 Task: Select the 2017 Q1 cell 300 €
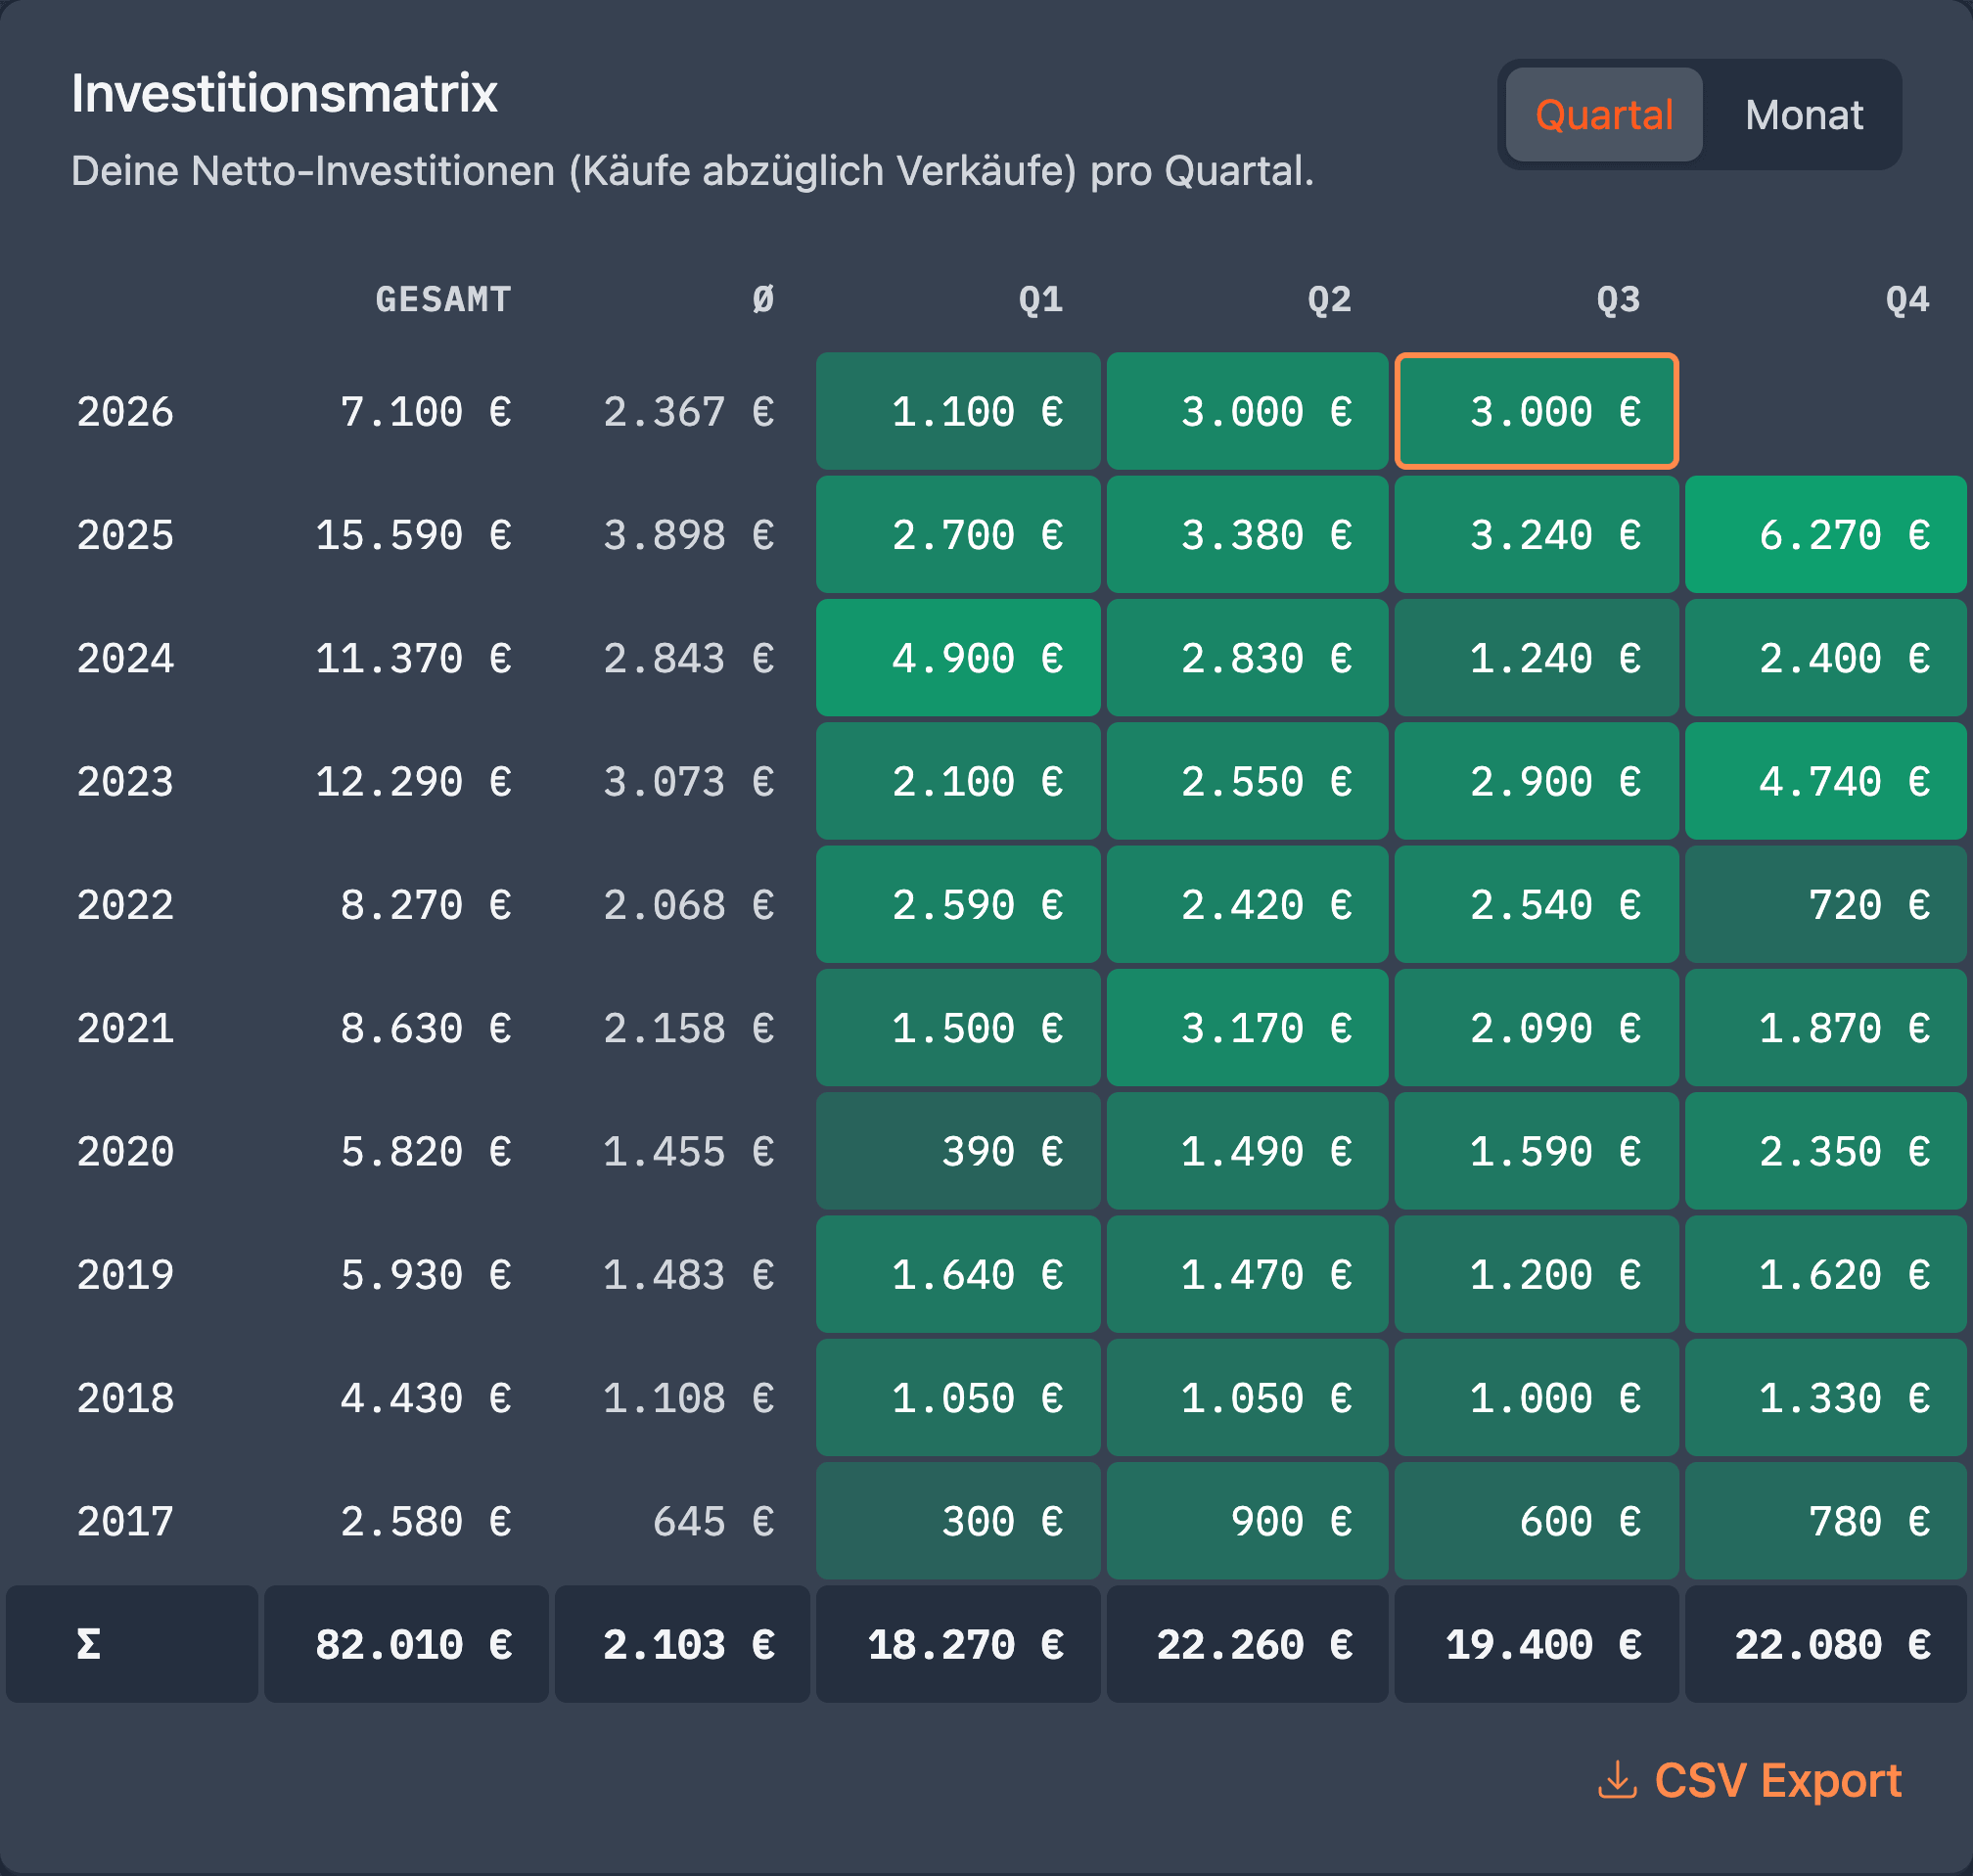(x=958, y=1521)
